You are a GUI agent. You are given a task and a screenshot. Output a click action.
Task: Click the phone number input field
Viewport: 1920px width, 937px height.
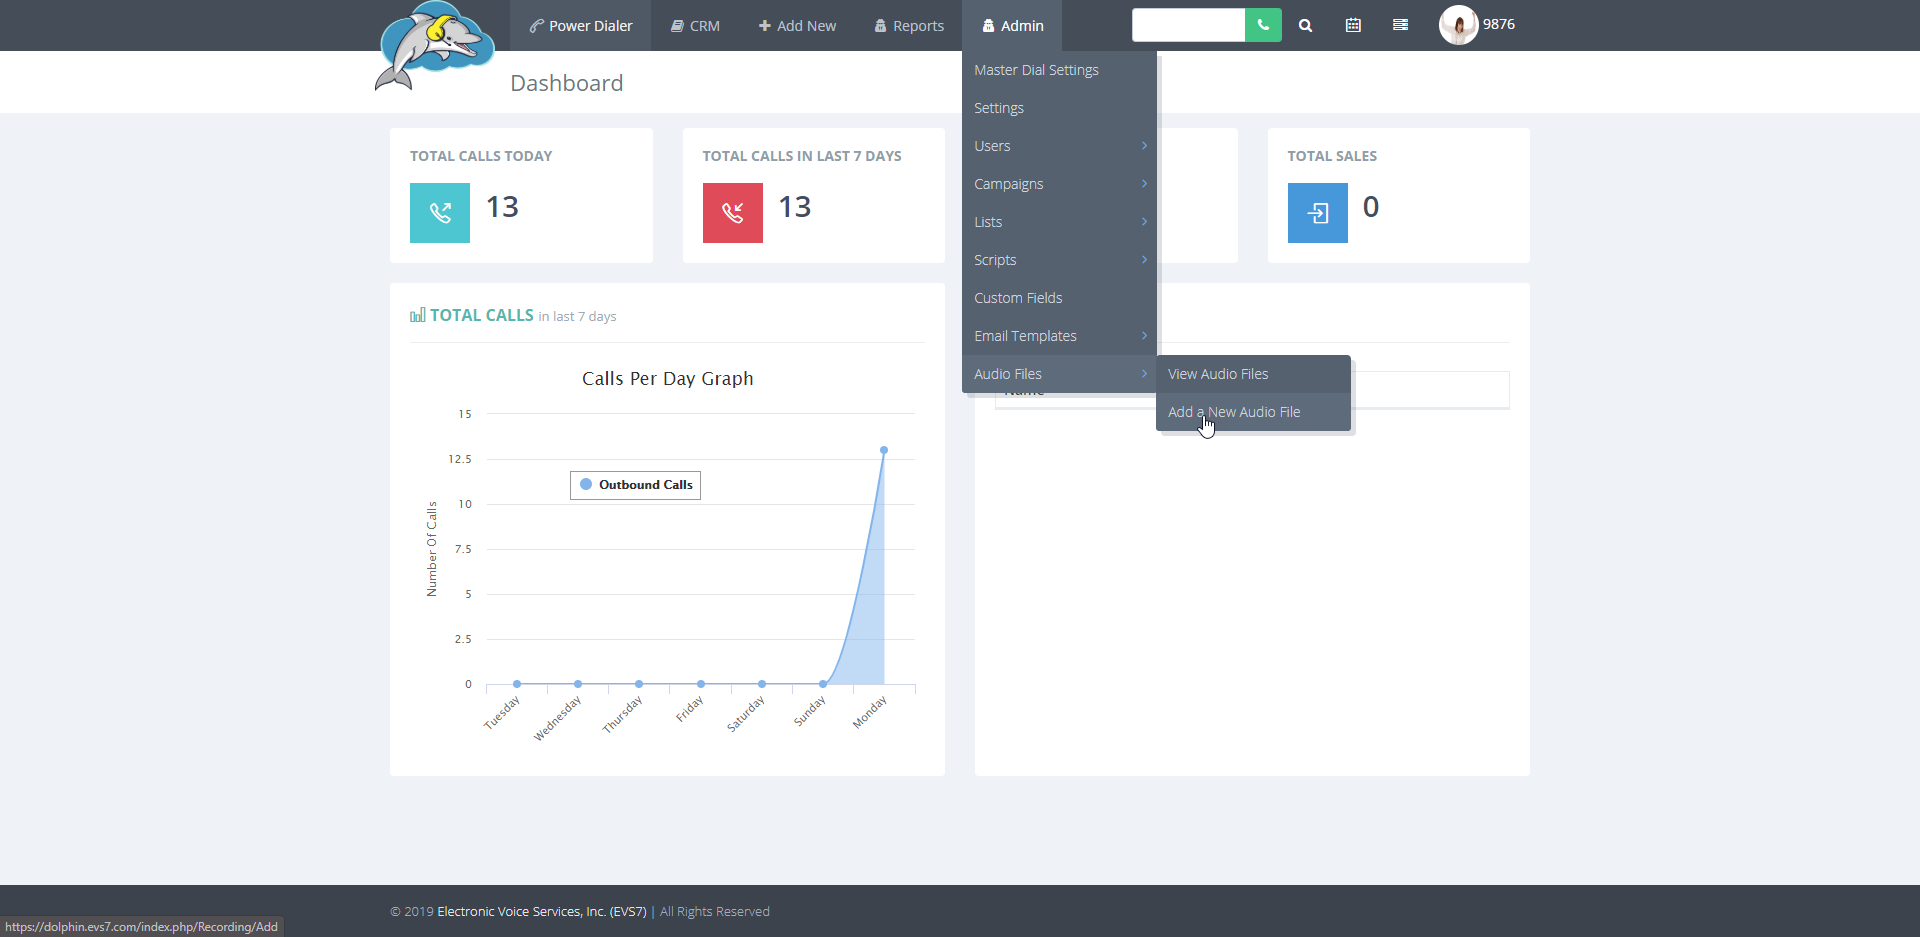click(x=1188, y=25)
